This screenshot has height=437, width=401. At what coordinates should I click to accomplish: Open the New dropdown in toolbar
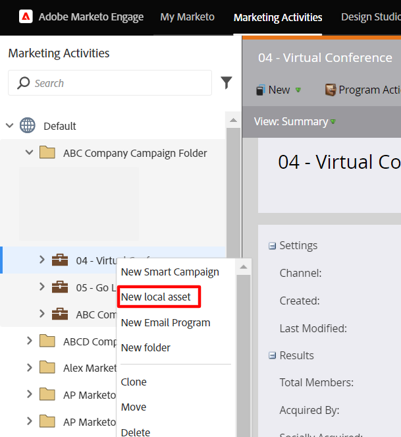pyautogui.click(x=278, y=90)
